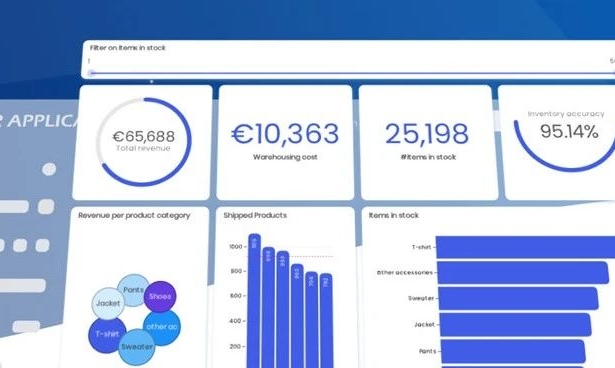Click the 95.14% Inventory accuracy gauge
The image size is (615, 368).
(565, 140)
